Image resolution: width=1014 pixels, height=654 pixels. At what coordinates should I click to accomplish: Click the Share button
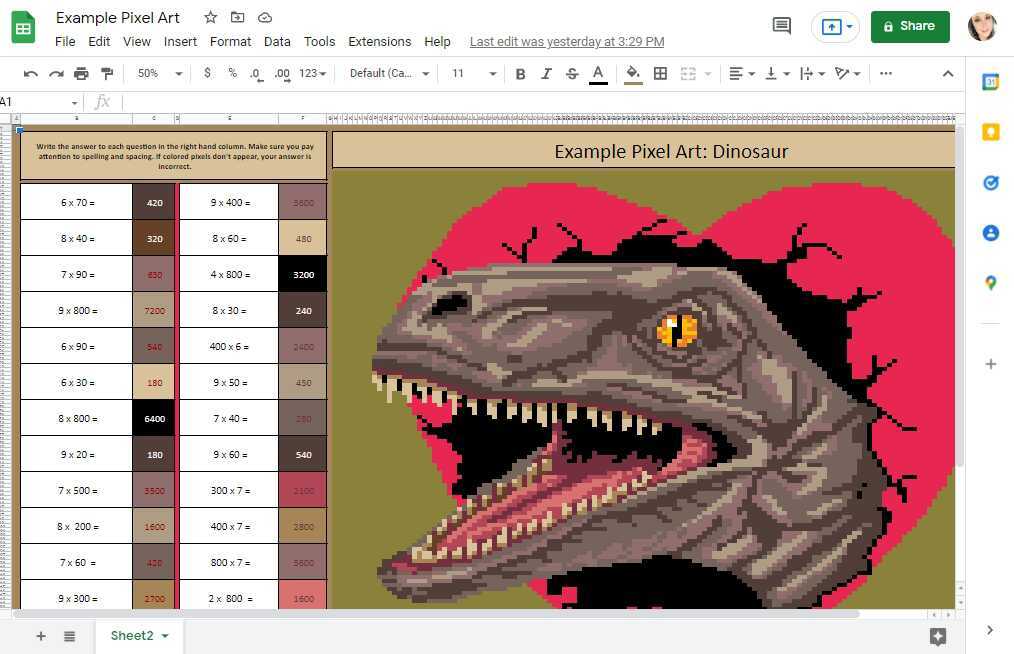(909, 26)
